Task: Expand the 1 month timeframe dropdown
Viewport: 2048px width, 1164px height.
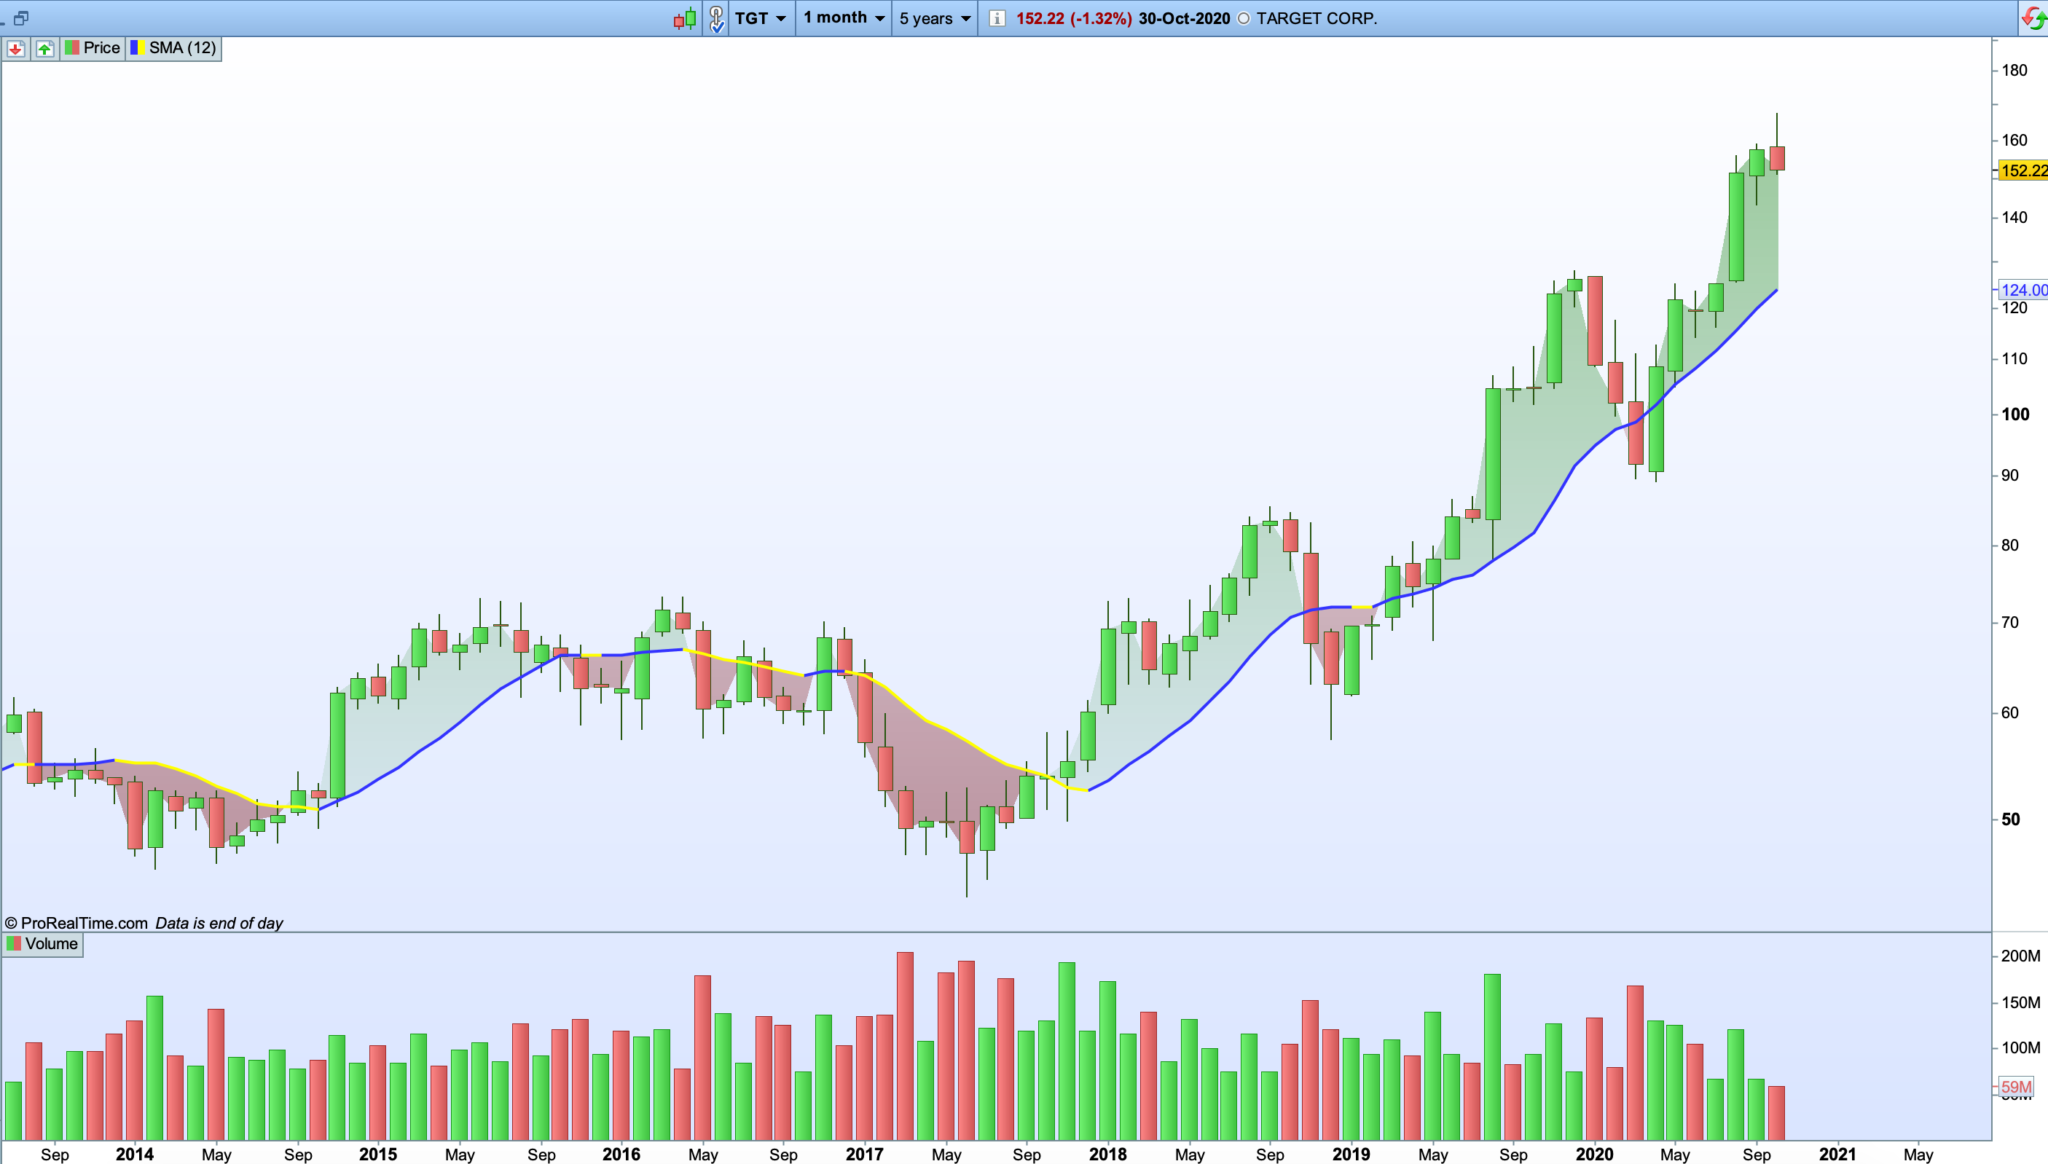Action: [x=844, y=18]
